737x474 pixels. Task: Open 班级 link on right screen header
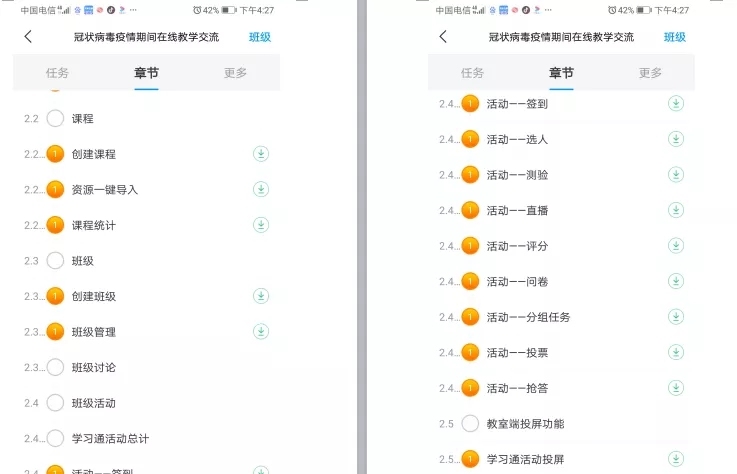(x=674, y=37)
